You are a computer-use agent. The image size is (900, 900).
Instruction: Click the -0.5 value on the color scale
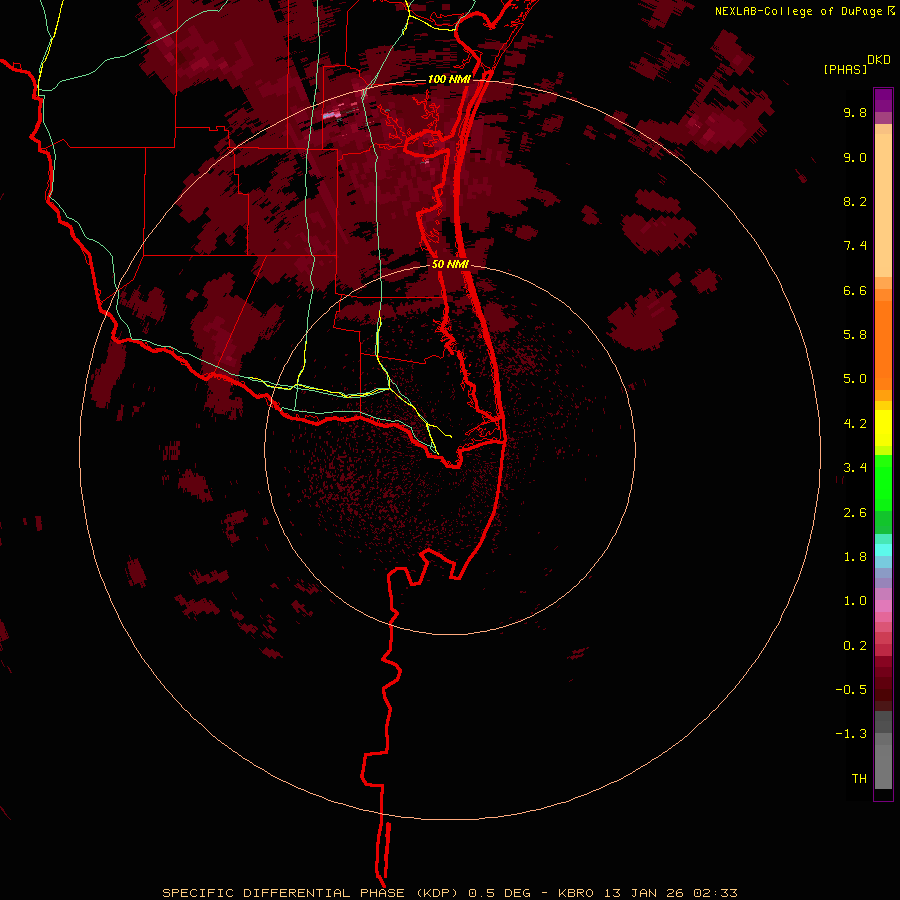click(851, 690)
